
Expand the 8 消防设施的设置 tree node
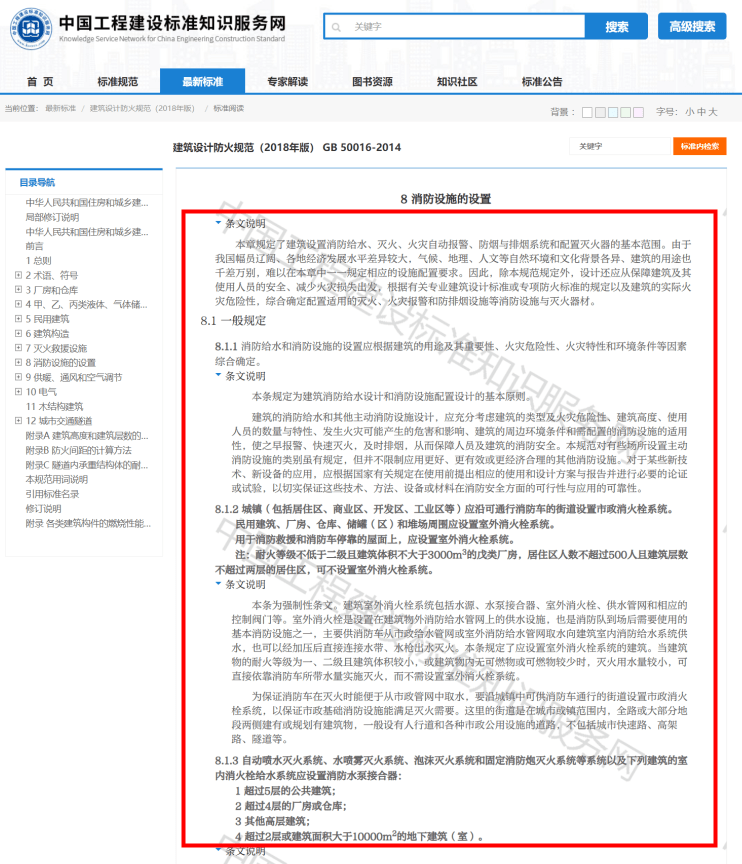pyautogui.click(x=18, y=363)
